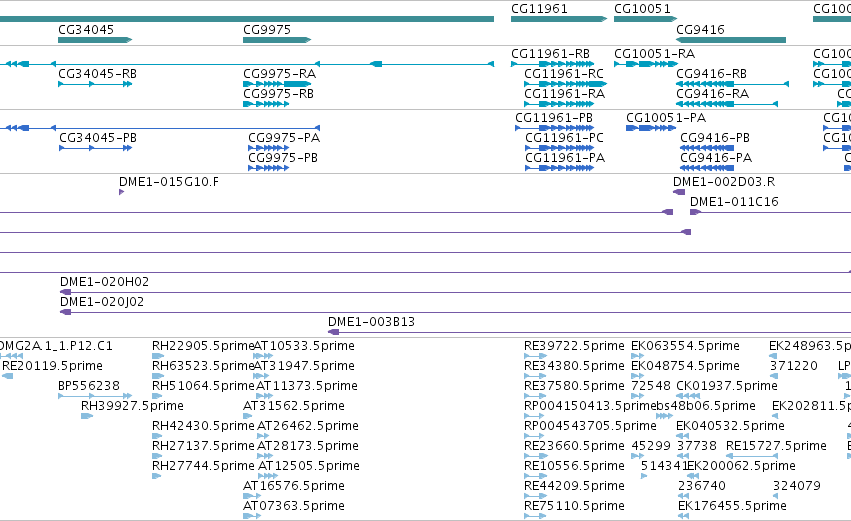Select transcript CG9416-RB
This screenshot has width=851, height=521.
(x=732, y=84)
